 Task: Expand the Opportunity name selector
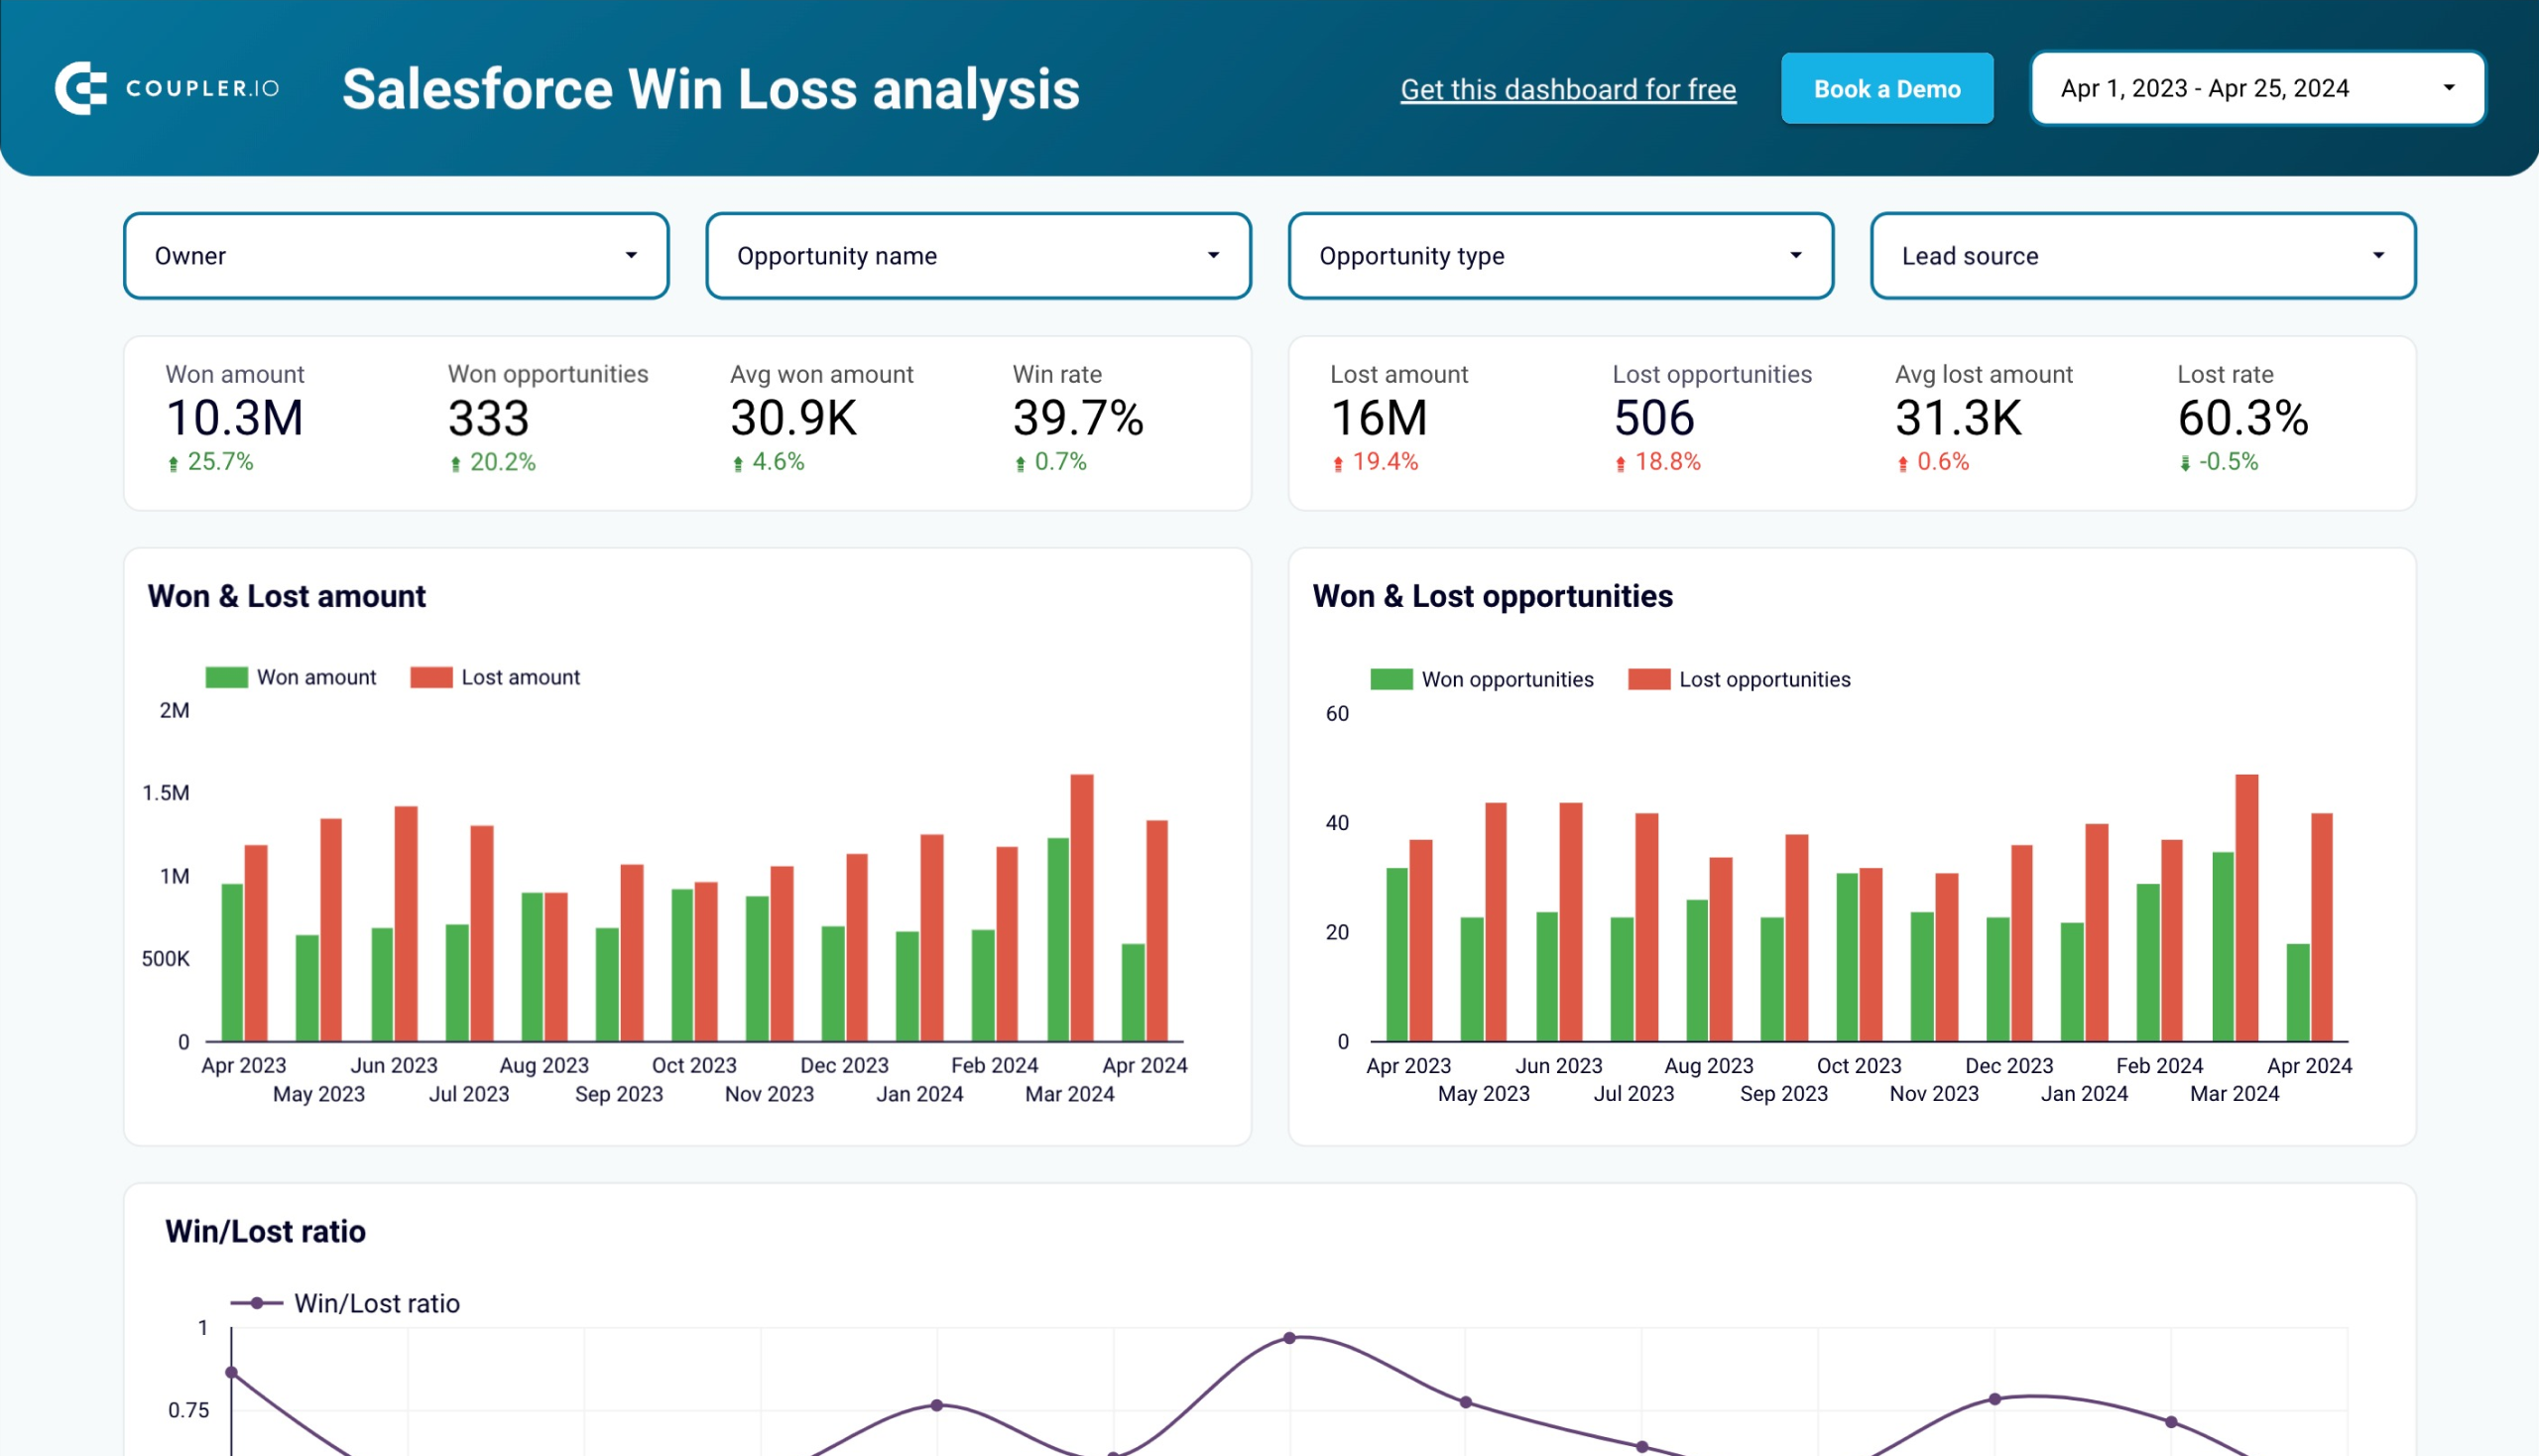(x=1217, y=256)
